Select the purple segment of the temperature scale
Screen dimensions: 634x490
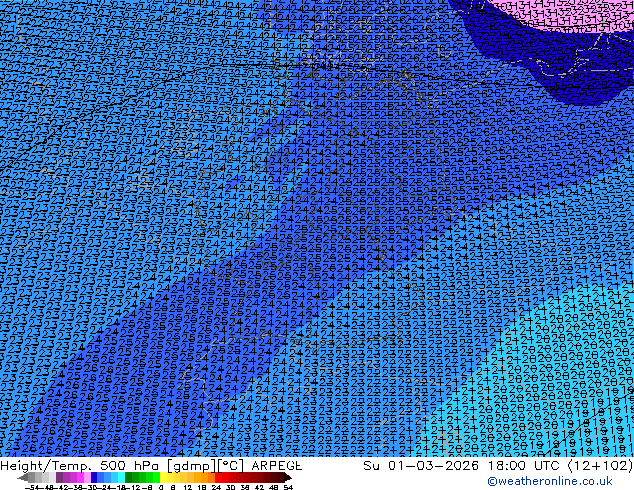coord(73,477)
